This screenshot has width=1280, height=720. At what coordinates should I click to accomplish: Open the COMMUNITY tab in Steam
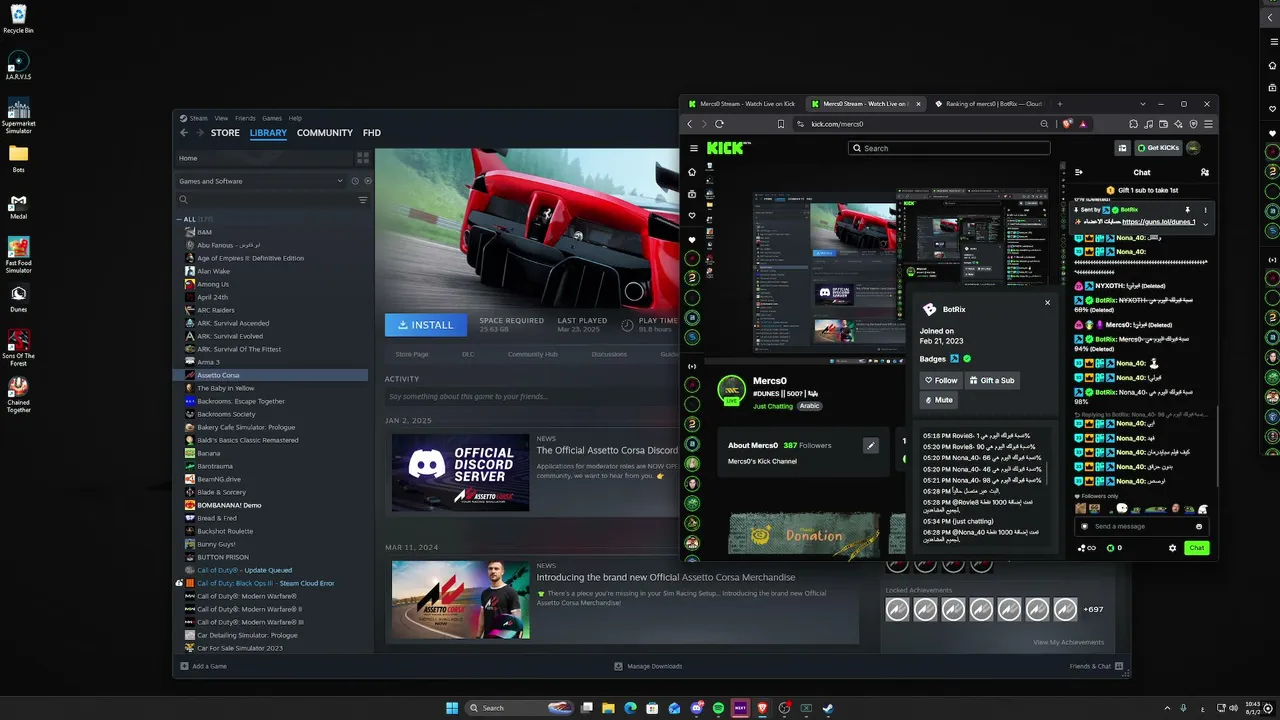325,133
